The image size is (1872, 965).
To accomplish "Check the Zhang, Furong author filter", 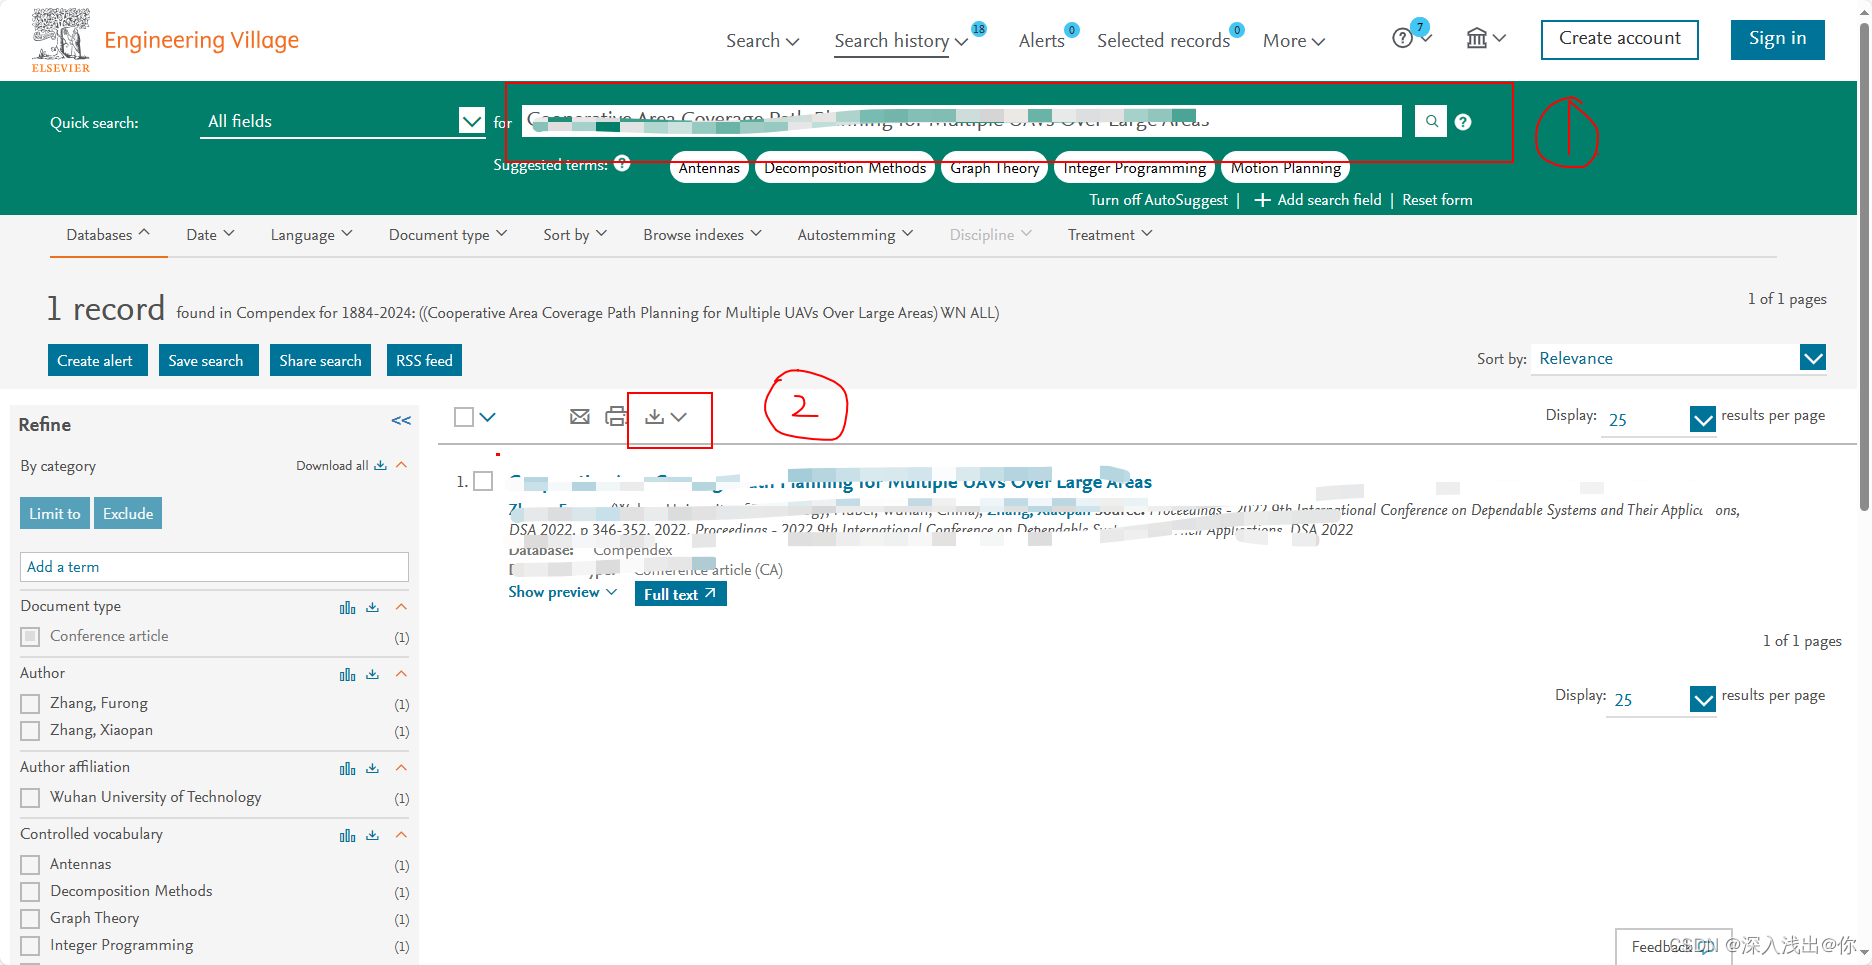I will pos(30,704).
